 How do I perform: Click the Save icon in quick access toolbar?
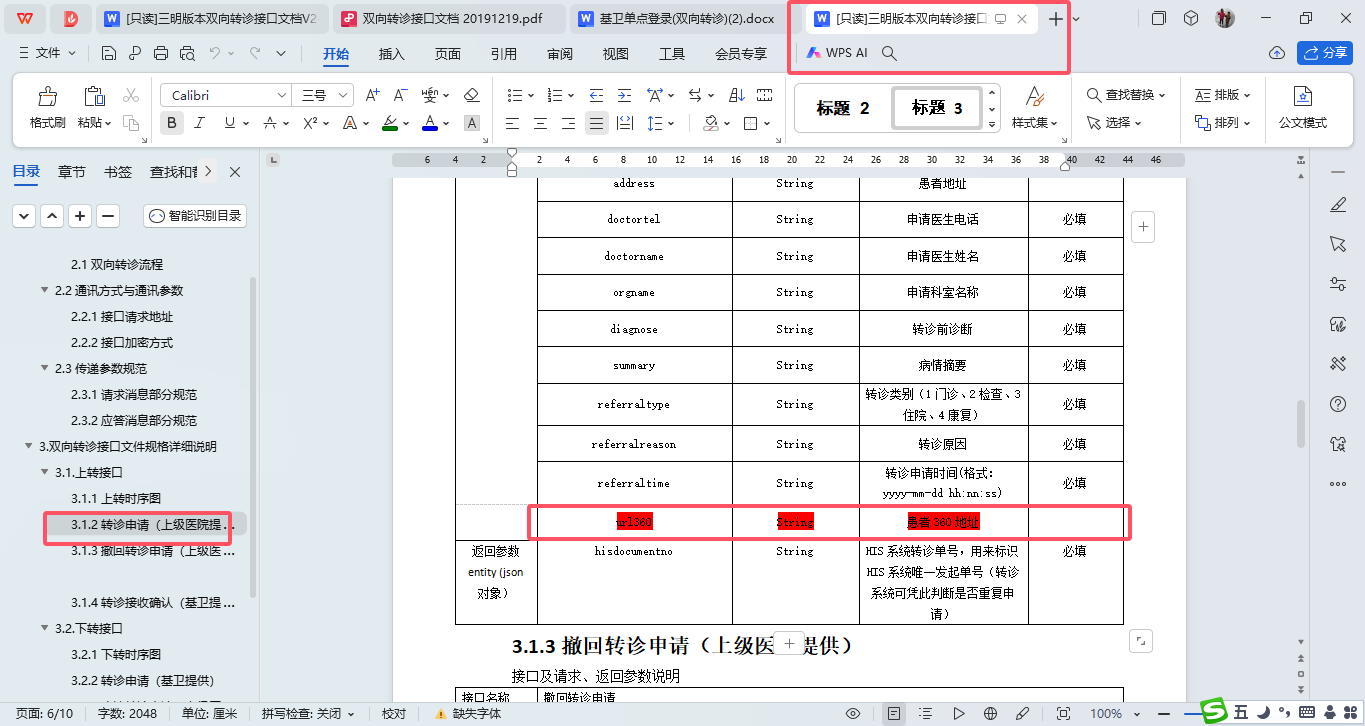pos(109,53)
